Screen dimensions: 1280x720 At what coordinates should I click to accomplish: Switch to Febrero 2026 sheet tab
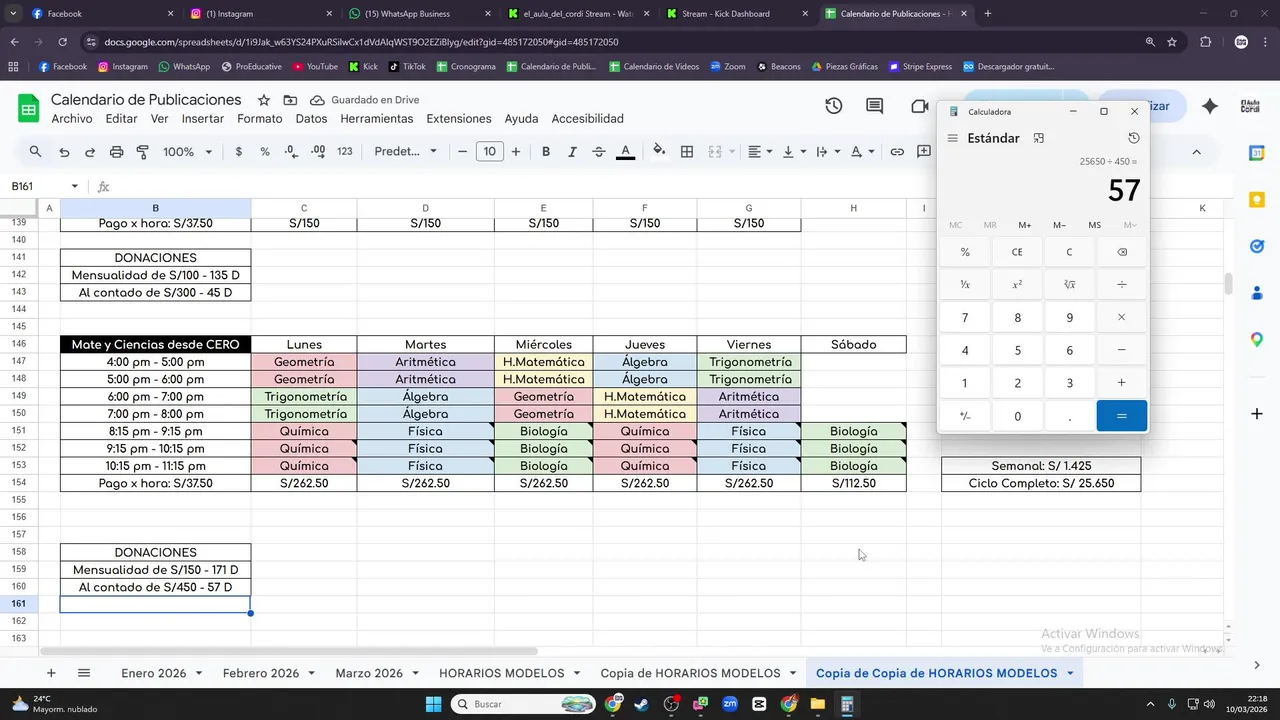click(261, 673)
